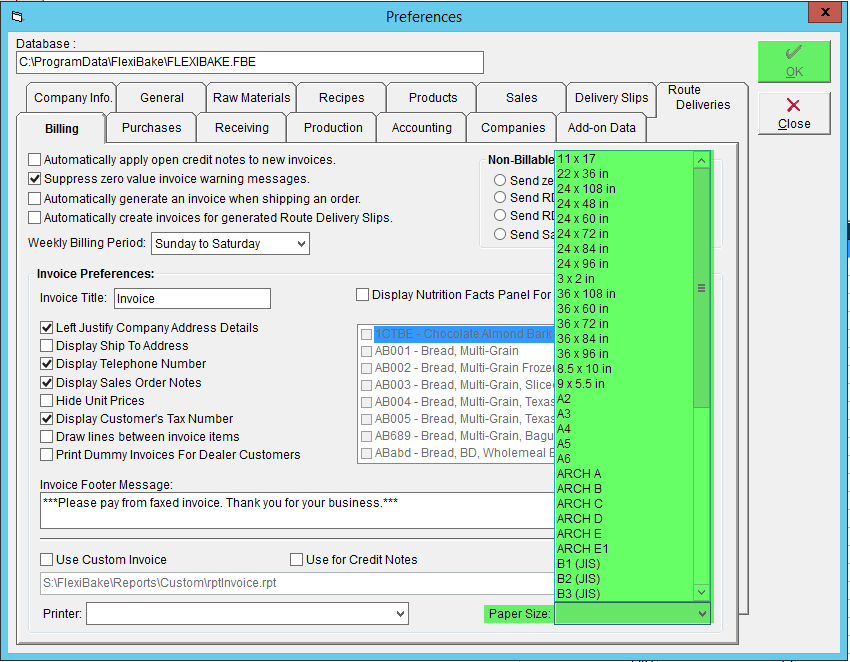Choose paper size 11 x 17

pyautogui.click(x=624, y=159)
